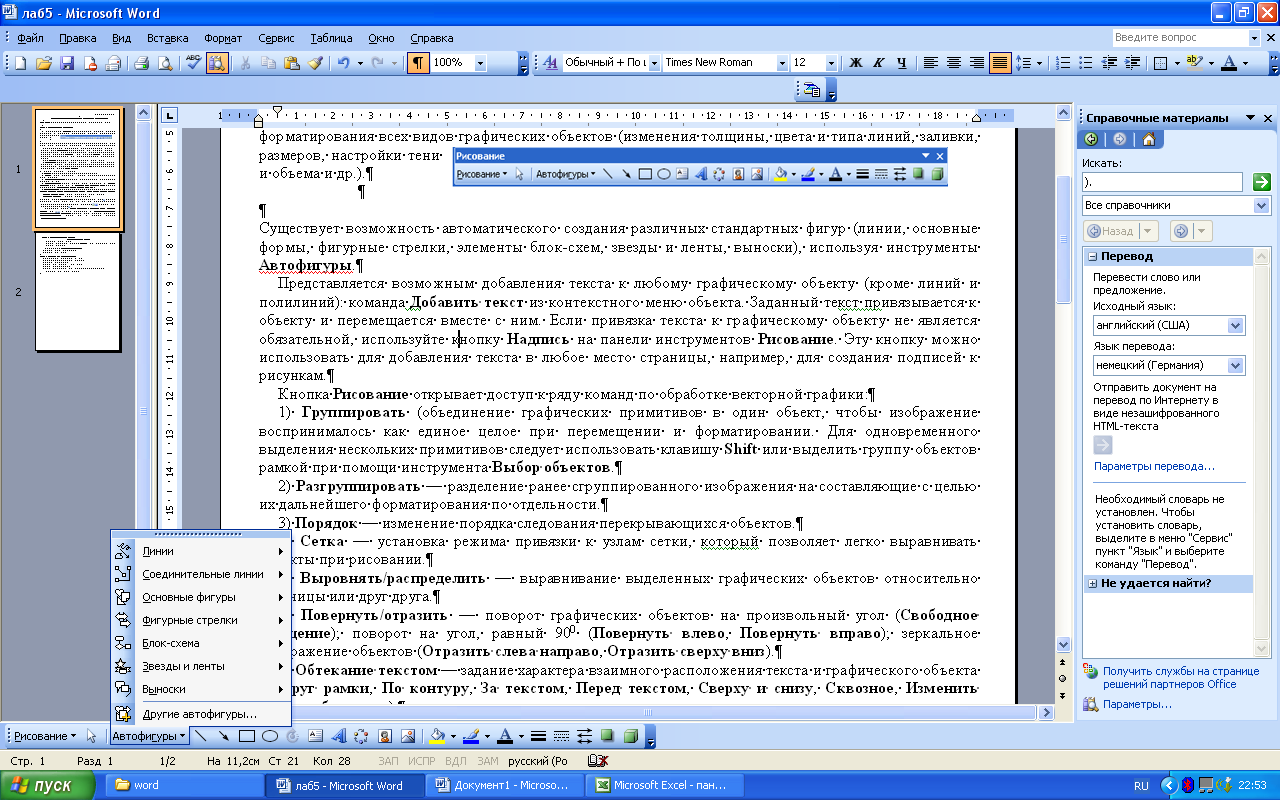Create a new blank document
The image size is (1280, 800).
20,62
